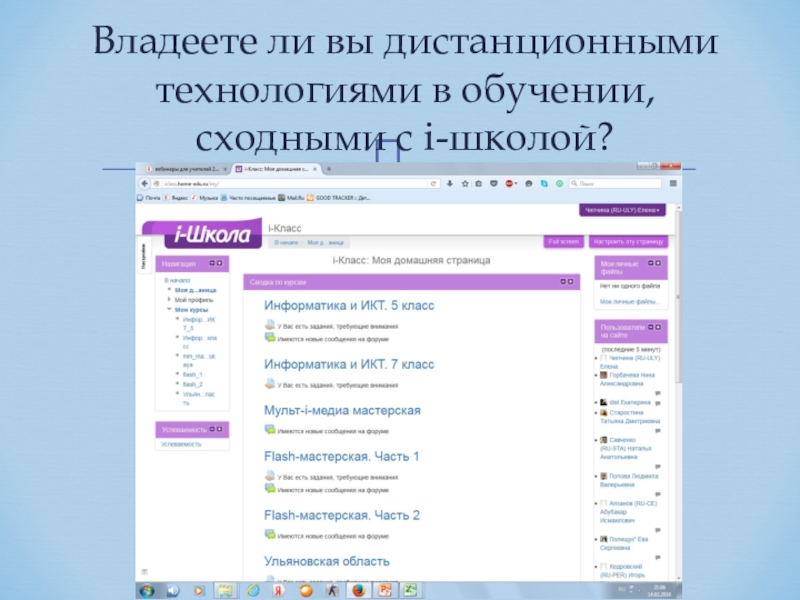Viewport: 800px width, 600px height.
Task: Select Моя д...аница in the navigation tree
Action: 195,290
